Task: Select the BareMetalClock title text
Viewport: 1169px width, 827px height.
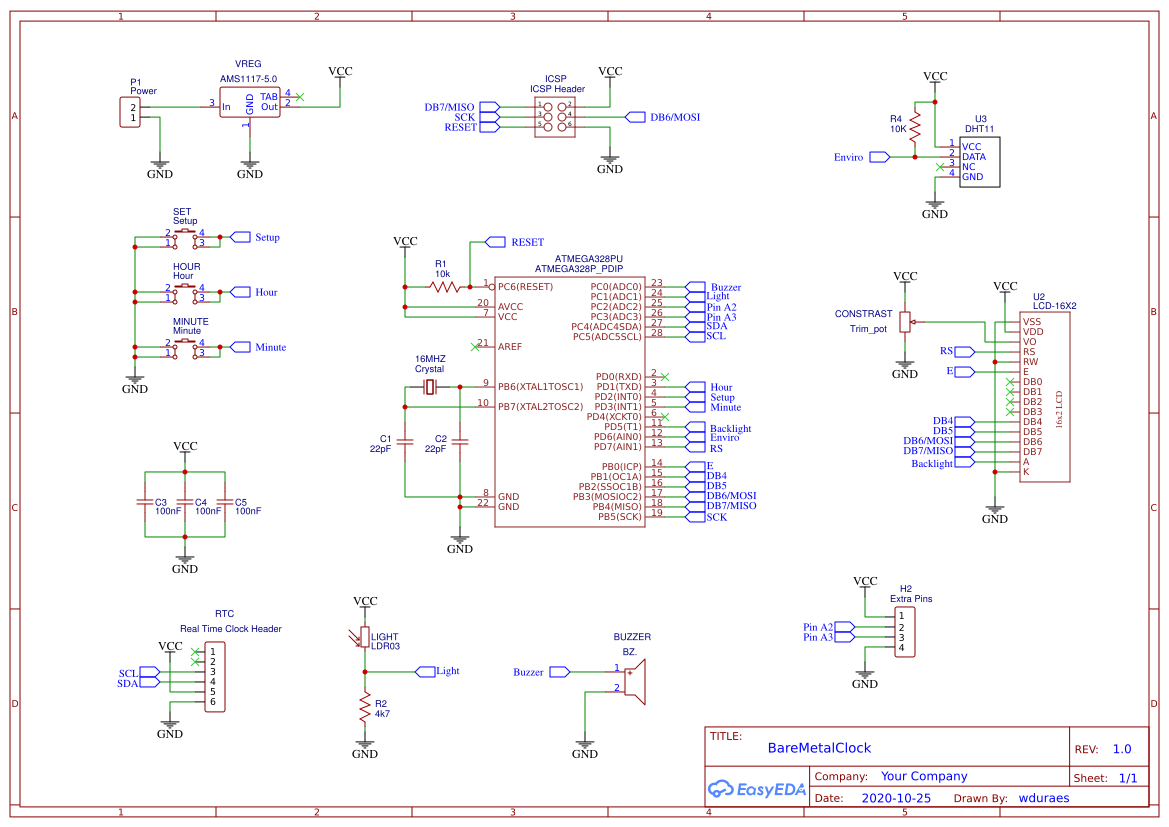Action: click(x=819, y=748)
